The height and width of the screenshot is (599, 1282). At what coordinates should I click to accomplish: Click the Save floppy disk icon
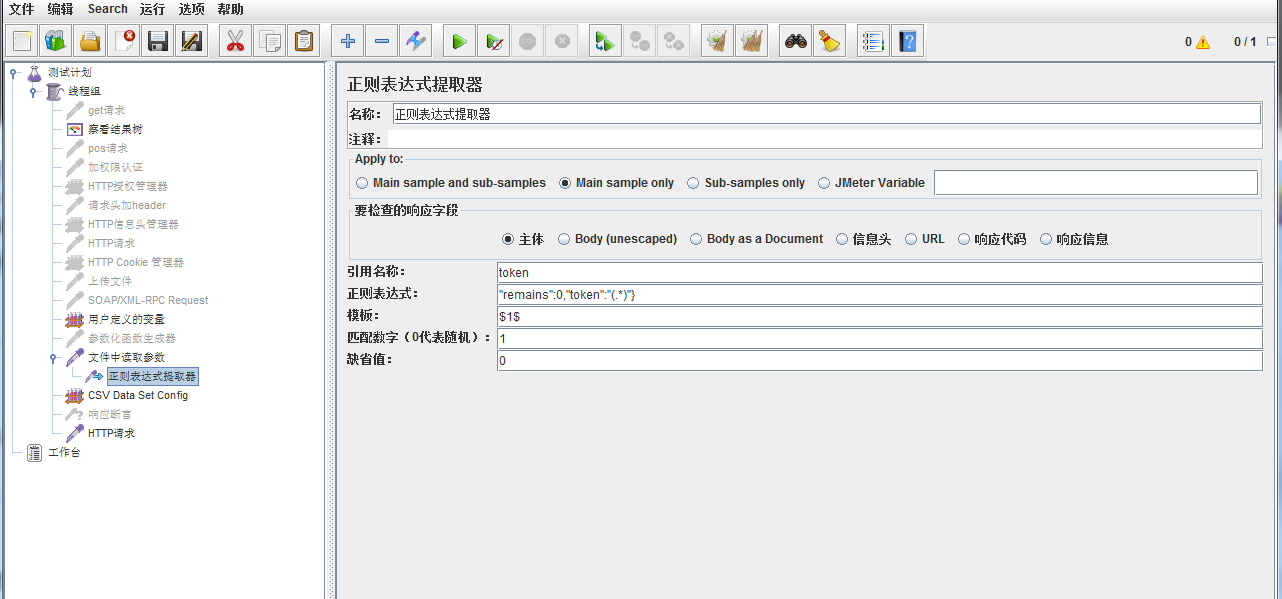[157, 41]
